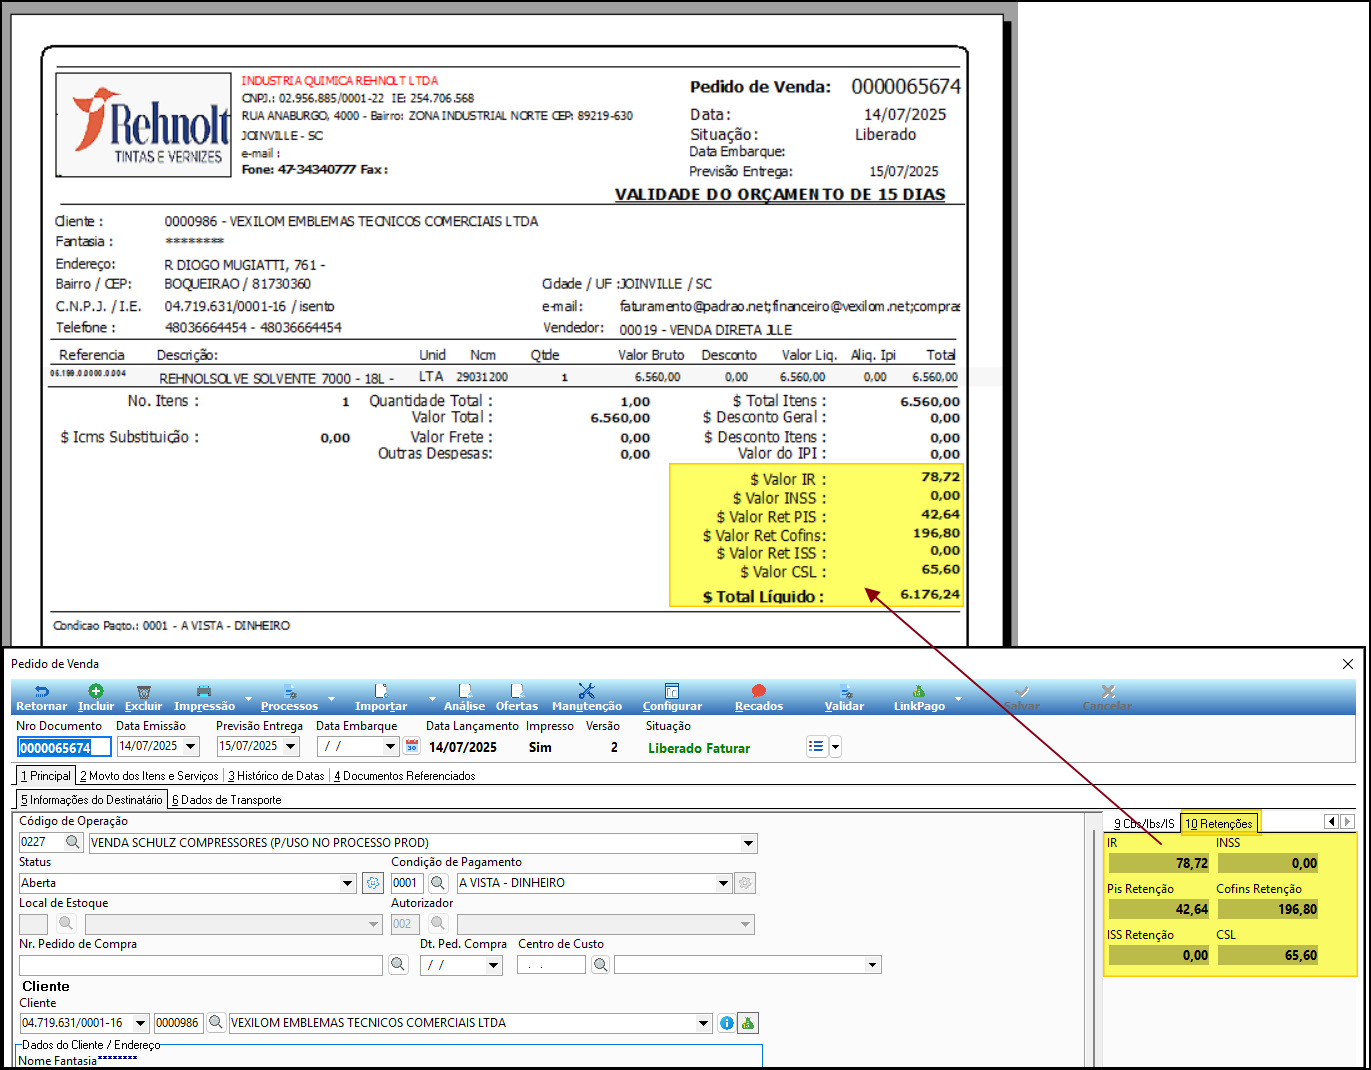Image resolution: width=1371 pixels, height=1070 pixels.
Task: Click the LinkPago toolbar button
Action: click(x=919, y=698)
